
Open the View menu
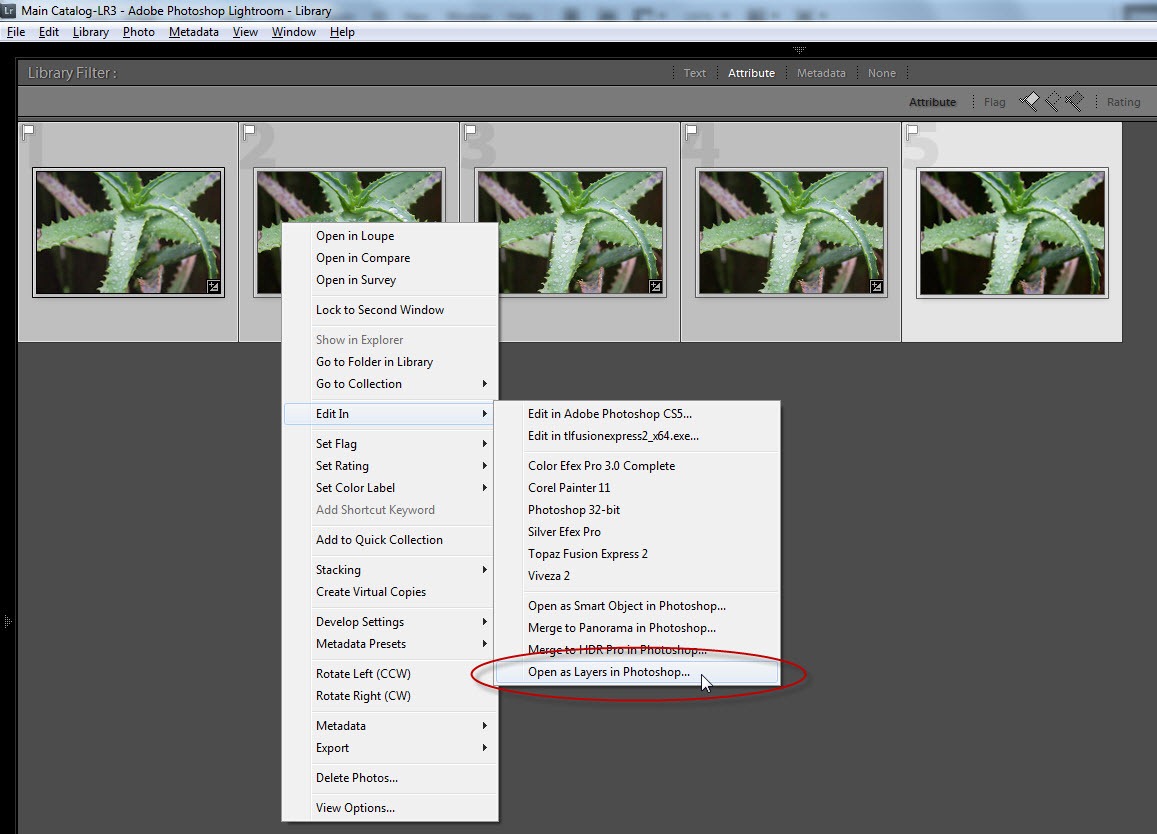point(245,32)
